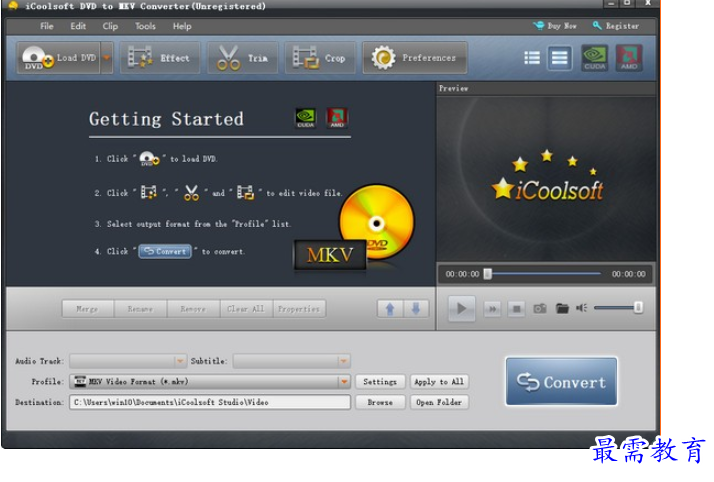The width and height of the screenshot is (714, 482).
Task: Open the Profile format dropdown
Action: [209, 381]
